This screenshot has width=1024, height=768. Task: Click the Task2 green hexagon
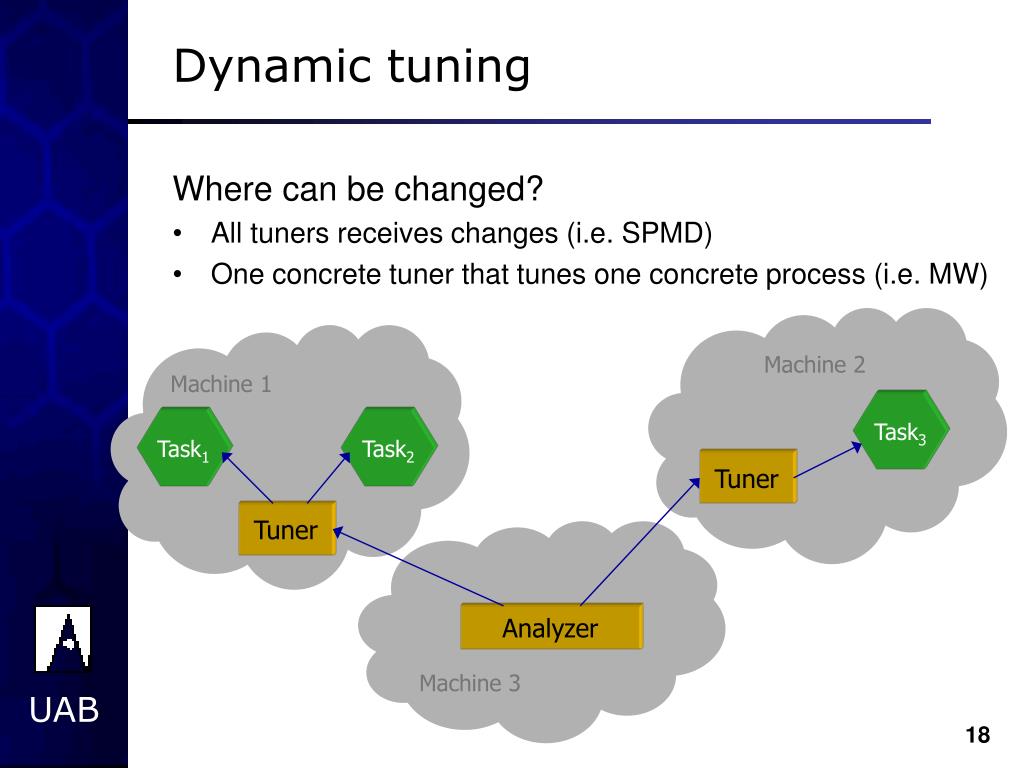click(x=389, y=447)
